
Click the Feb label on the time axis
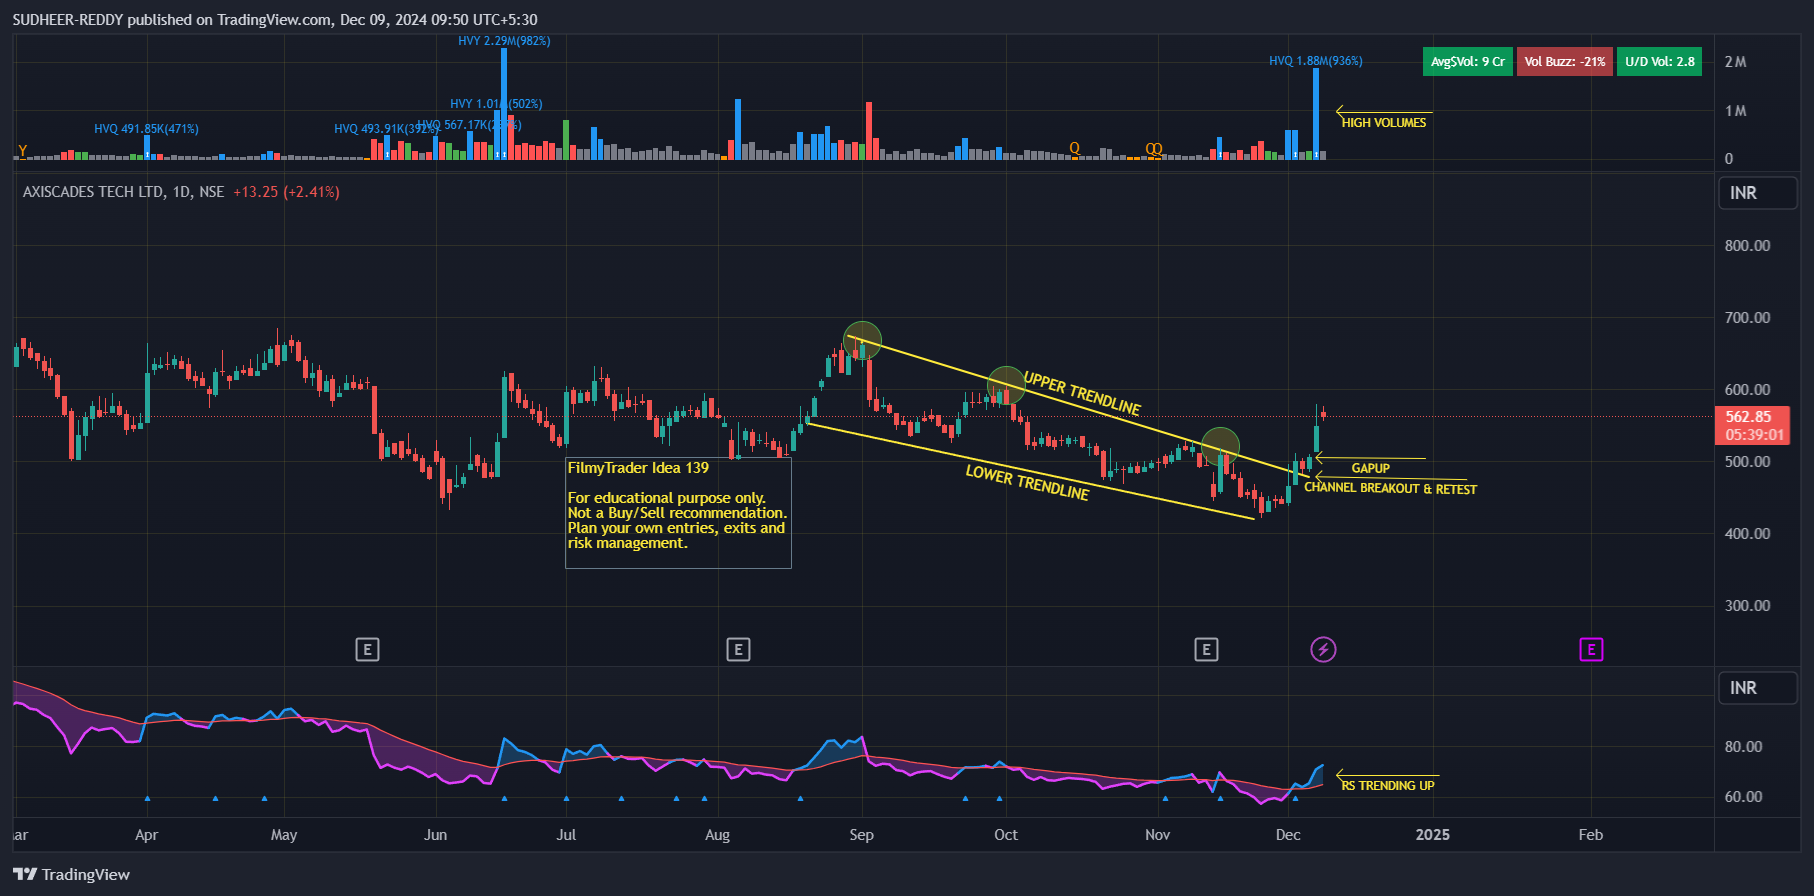pyautogui.click(x=1590, y=835)
